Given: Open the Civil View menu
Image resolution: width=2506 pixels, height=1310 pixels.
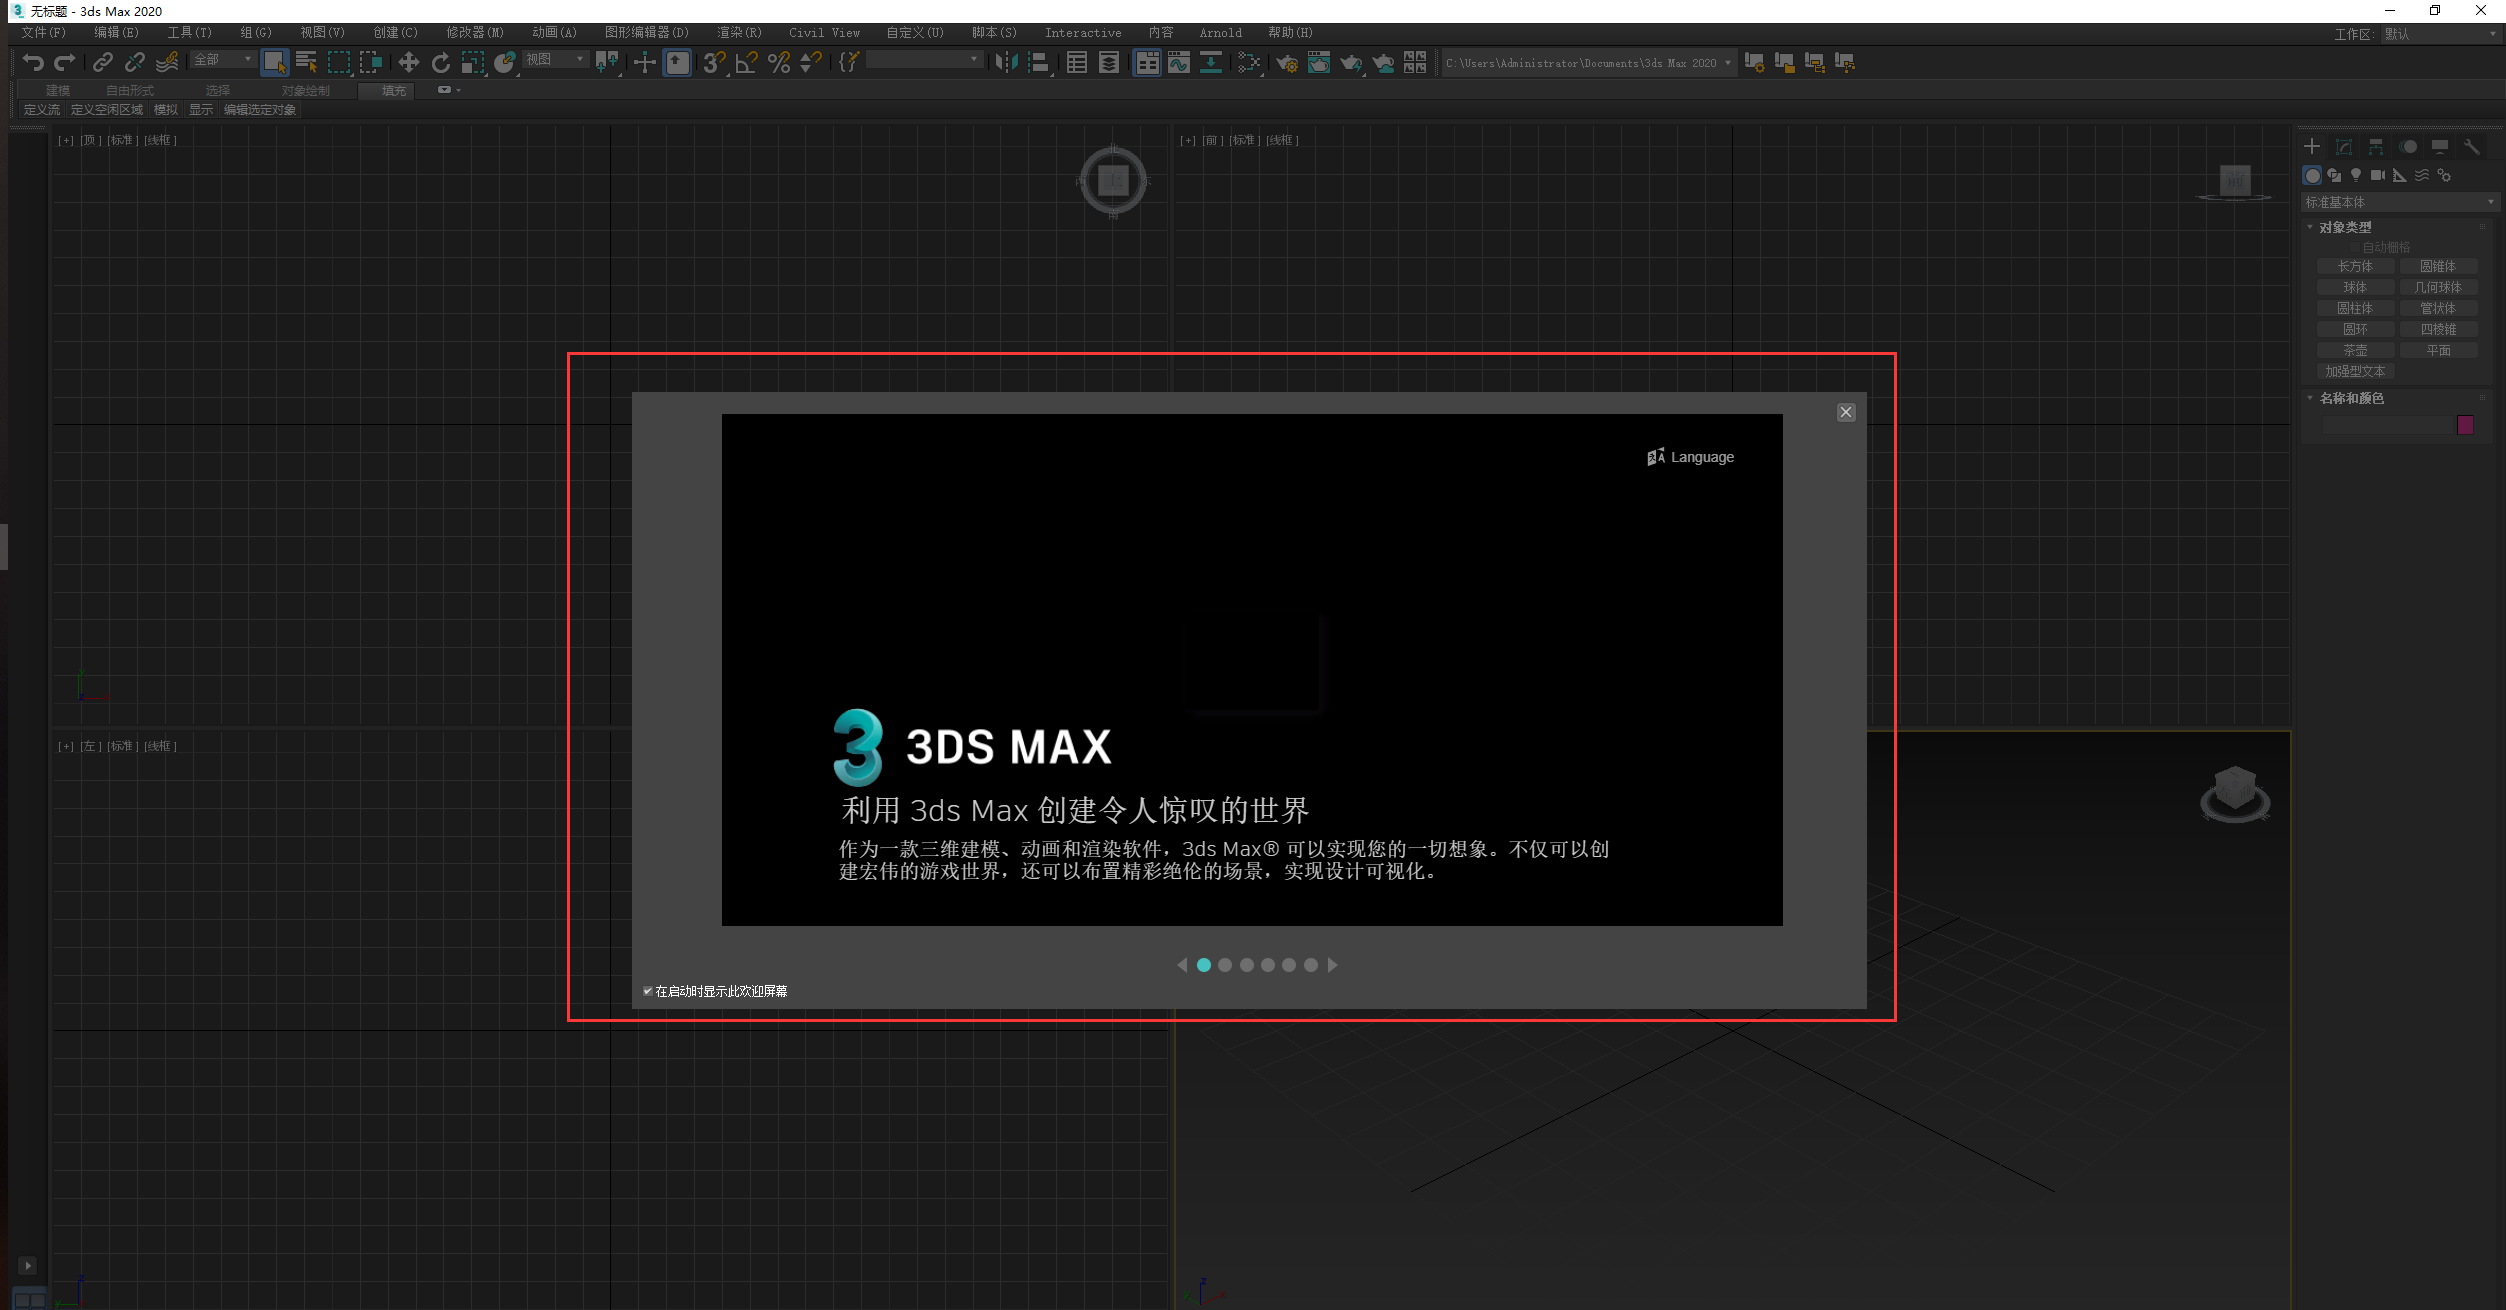Looking at the screenshot, I should click(824, 33).
